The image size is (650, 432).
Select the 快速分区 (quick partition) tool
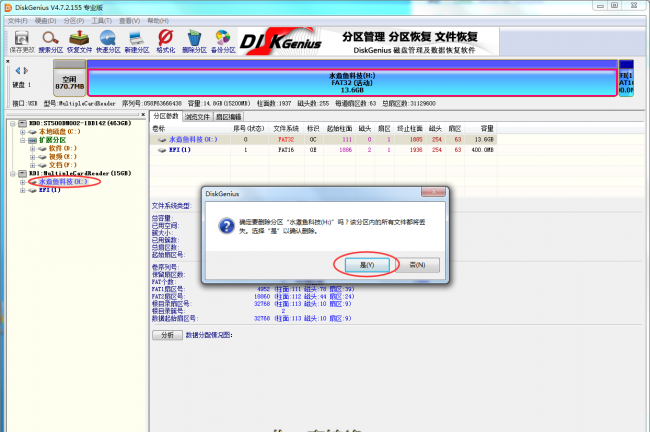point(108,41)
